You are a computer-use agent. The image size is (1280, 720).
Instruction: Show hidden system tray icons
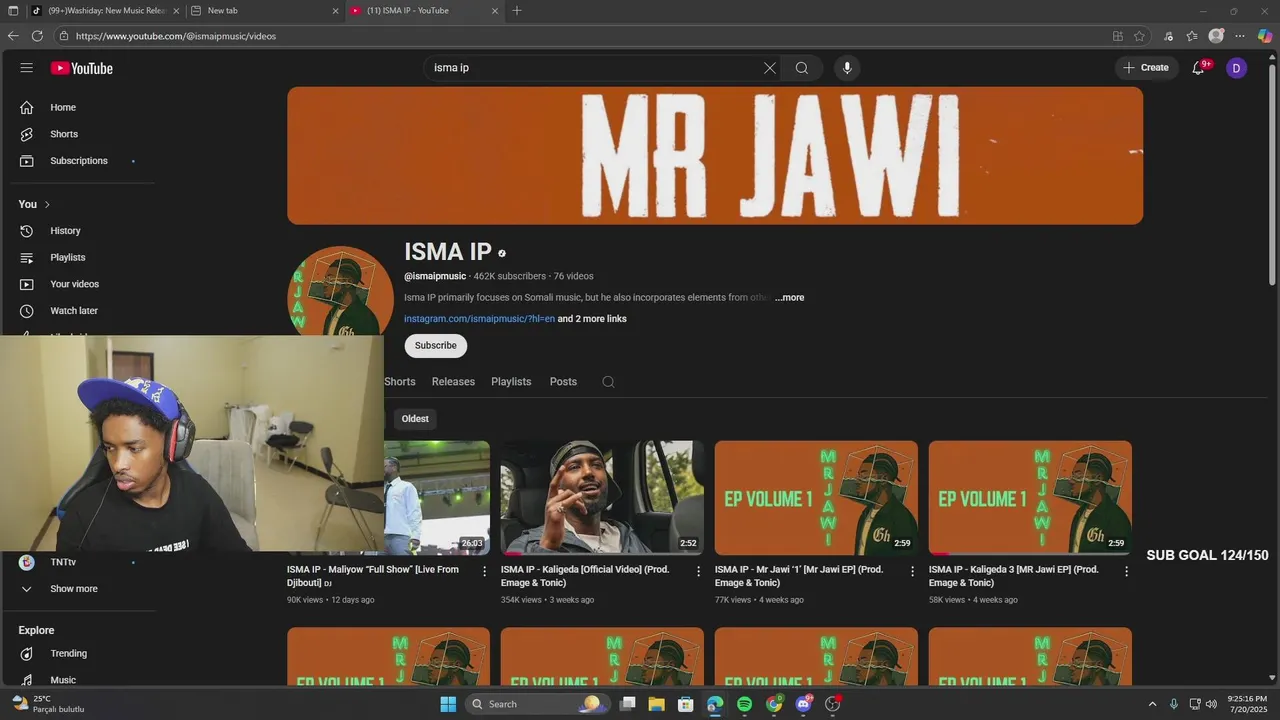click(1152, 704)
